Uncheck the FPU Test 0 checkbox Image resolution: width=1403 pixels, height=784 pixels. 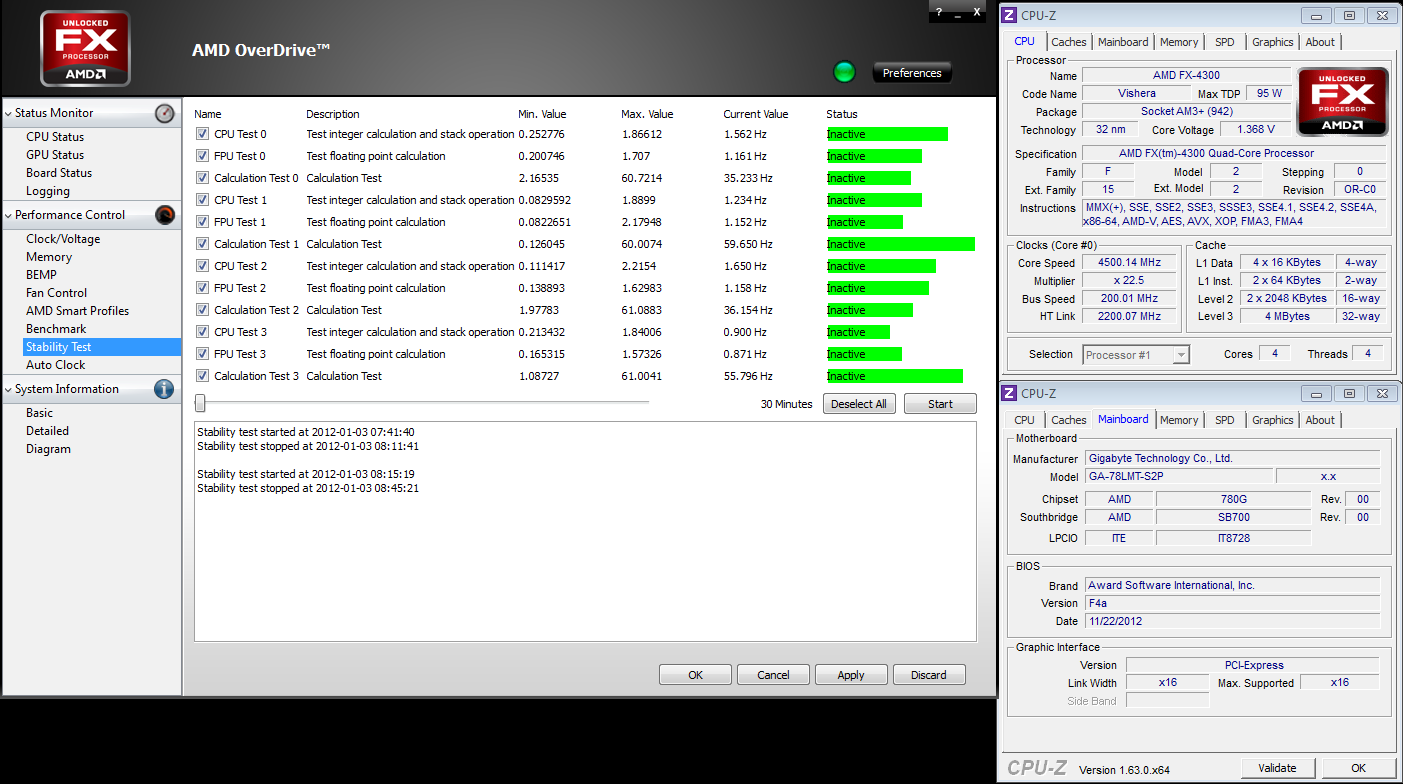[x=203, y=156]
